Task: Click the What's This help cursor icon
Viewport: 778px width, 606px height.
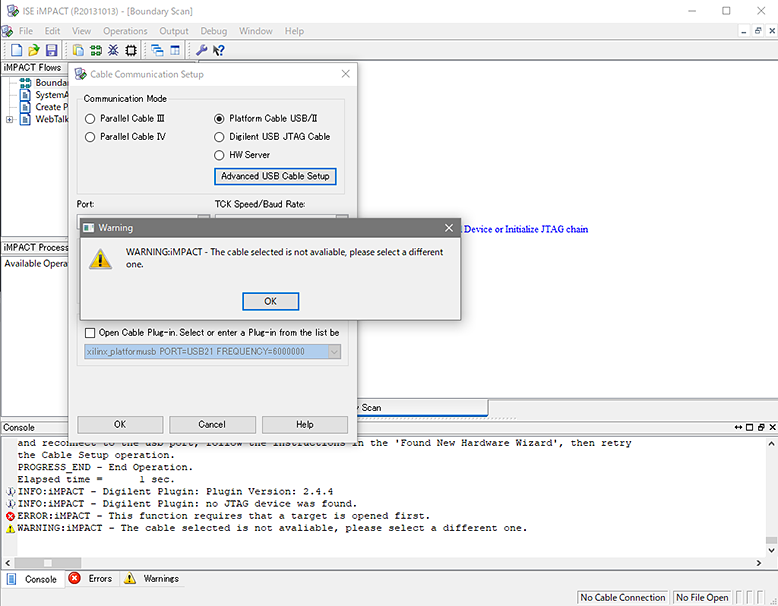Action: click(x=218, y=50)
